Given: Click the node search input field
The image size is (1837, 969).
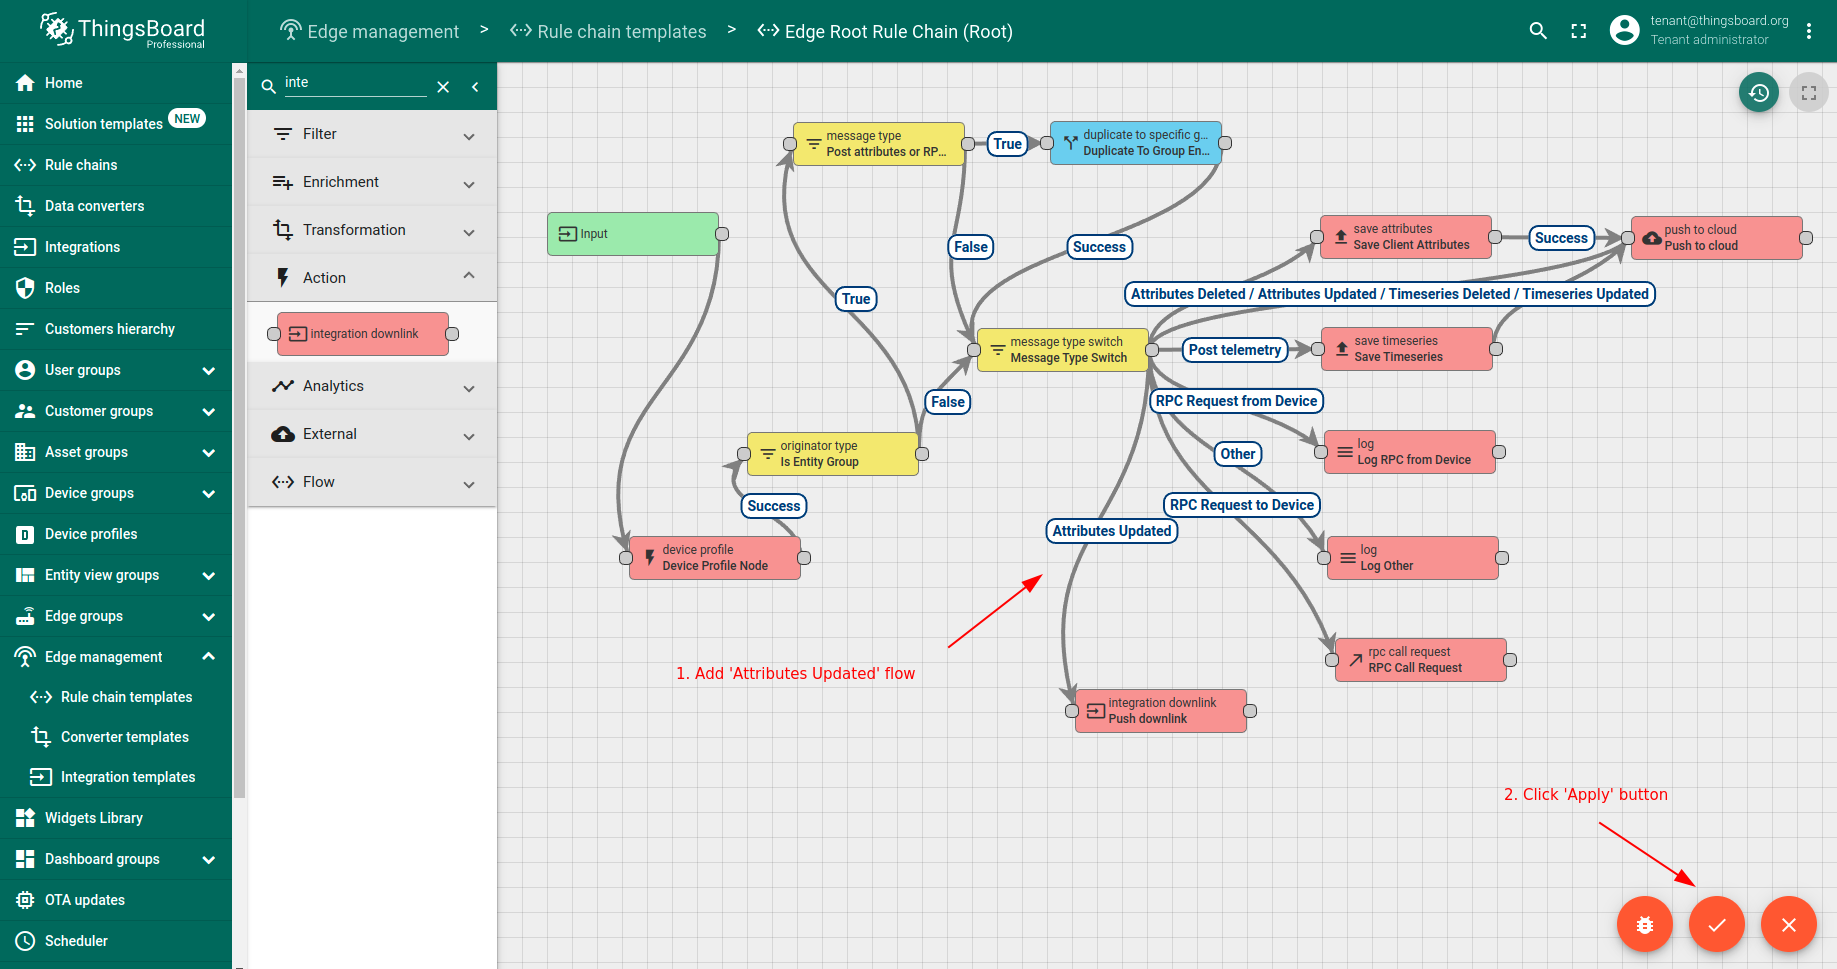Looking at the screenshot, I should point(355,83).
